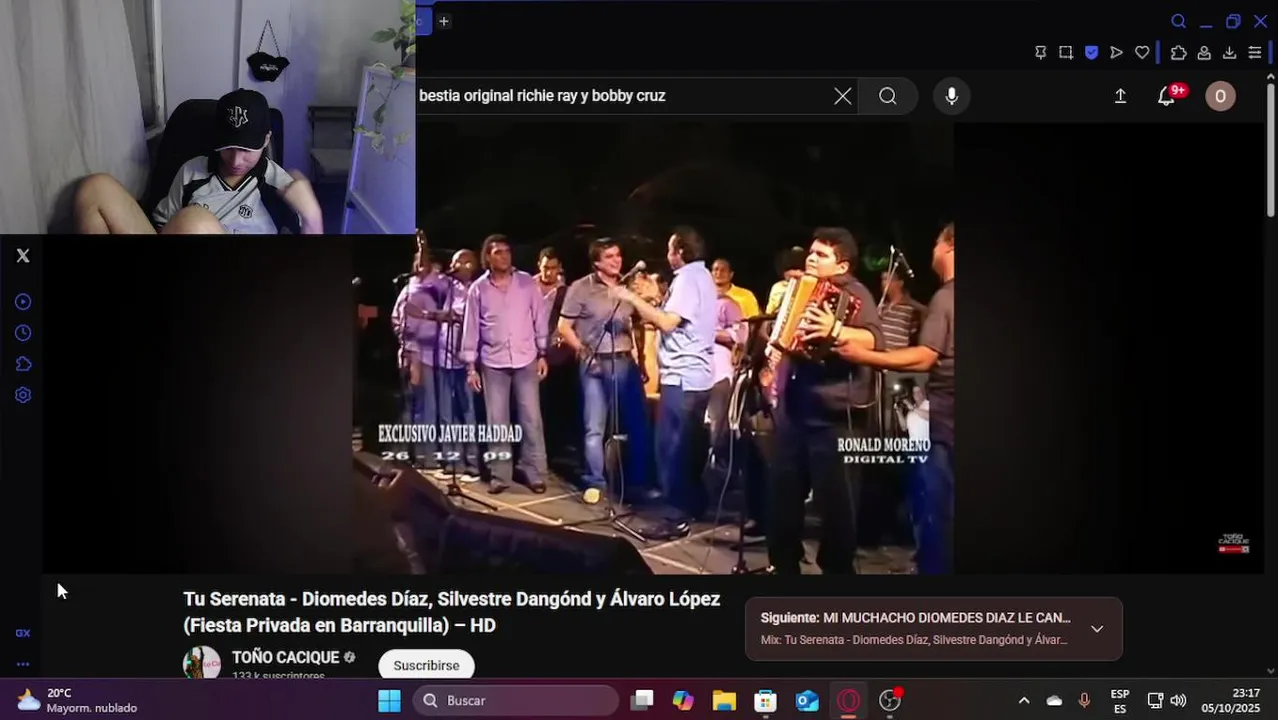This screenshot has height=720, width=1278.
Task: Click the Suscribirse button
Action: point(426,665)
